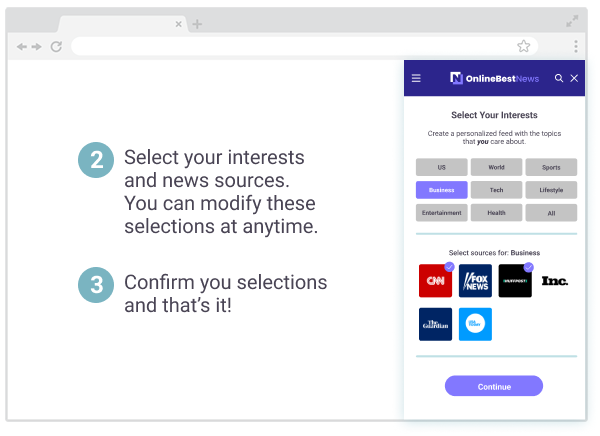Close the OnlineBestNews panel

coord(574,78)
